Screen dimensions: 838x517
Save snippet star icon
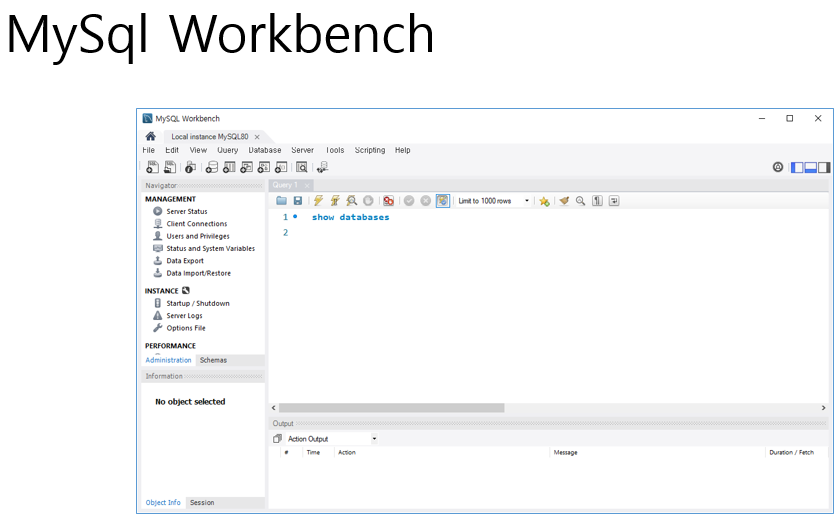(x=544, y=201)
